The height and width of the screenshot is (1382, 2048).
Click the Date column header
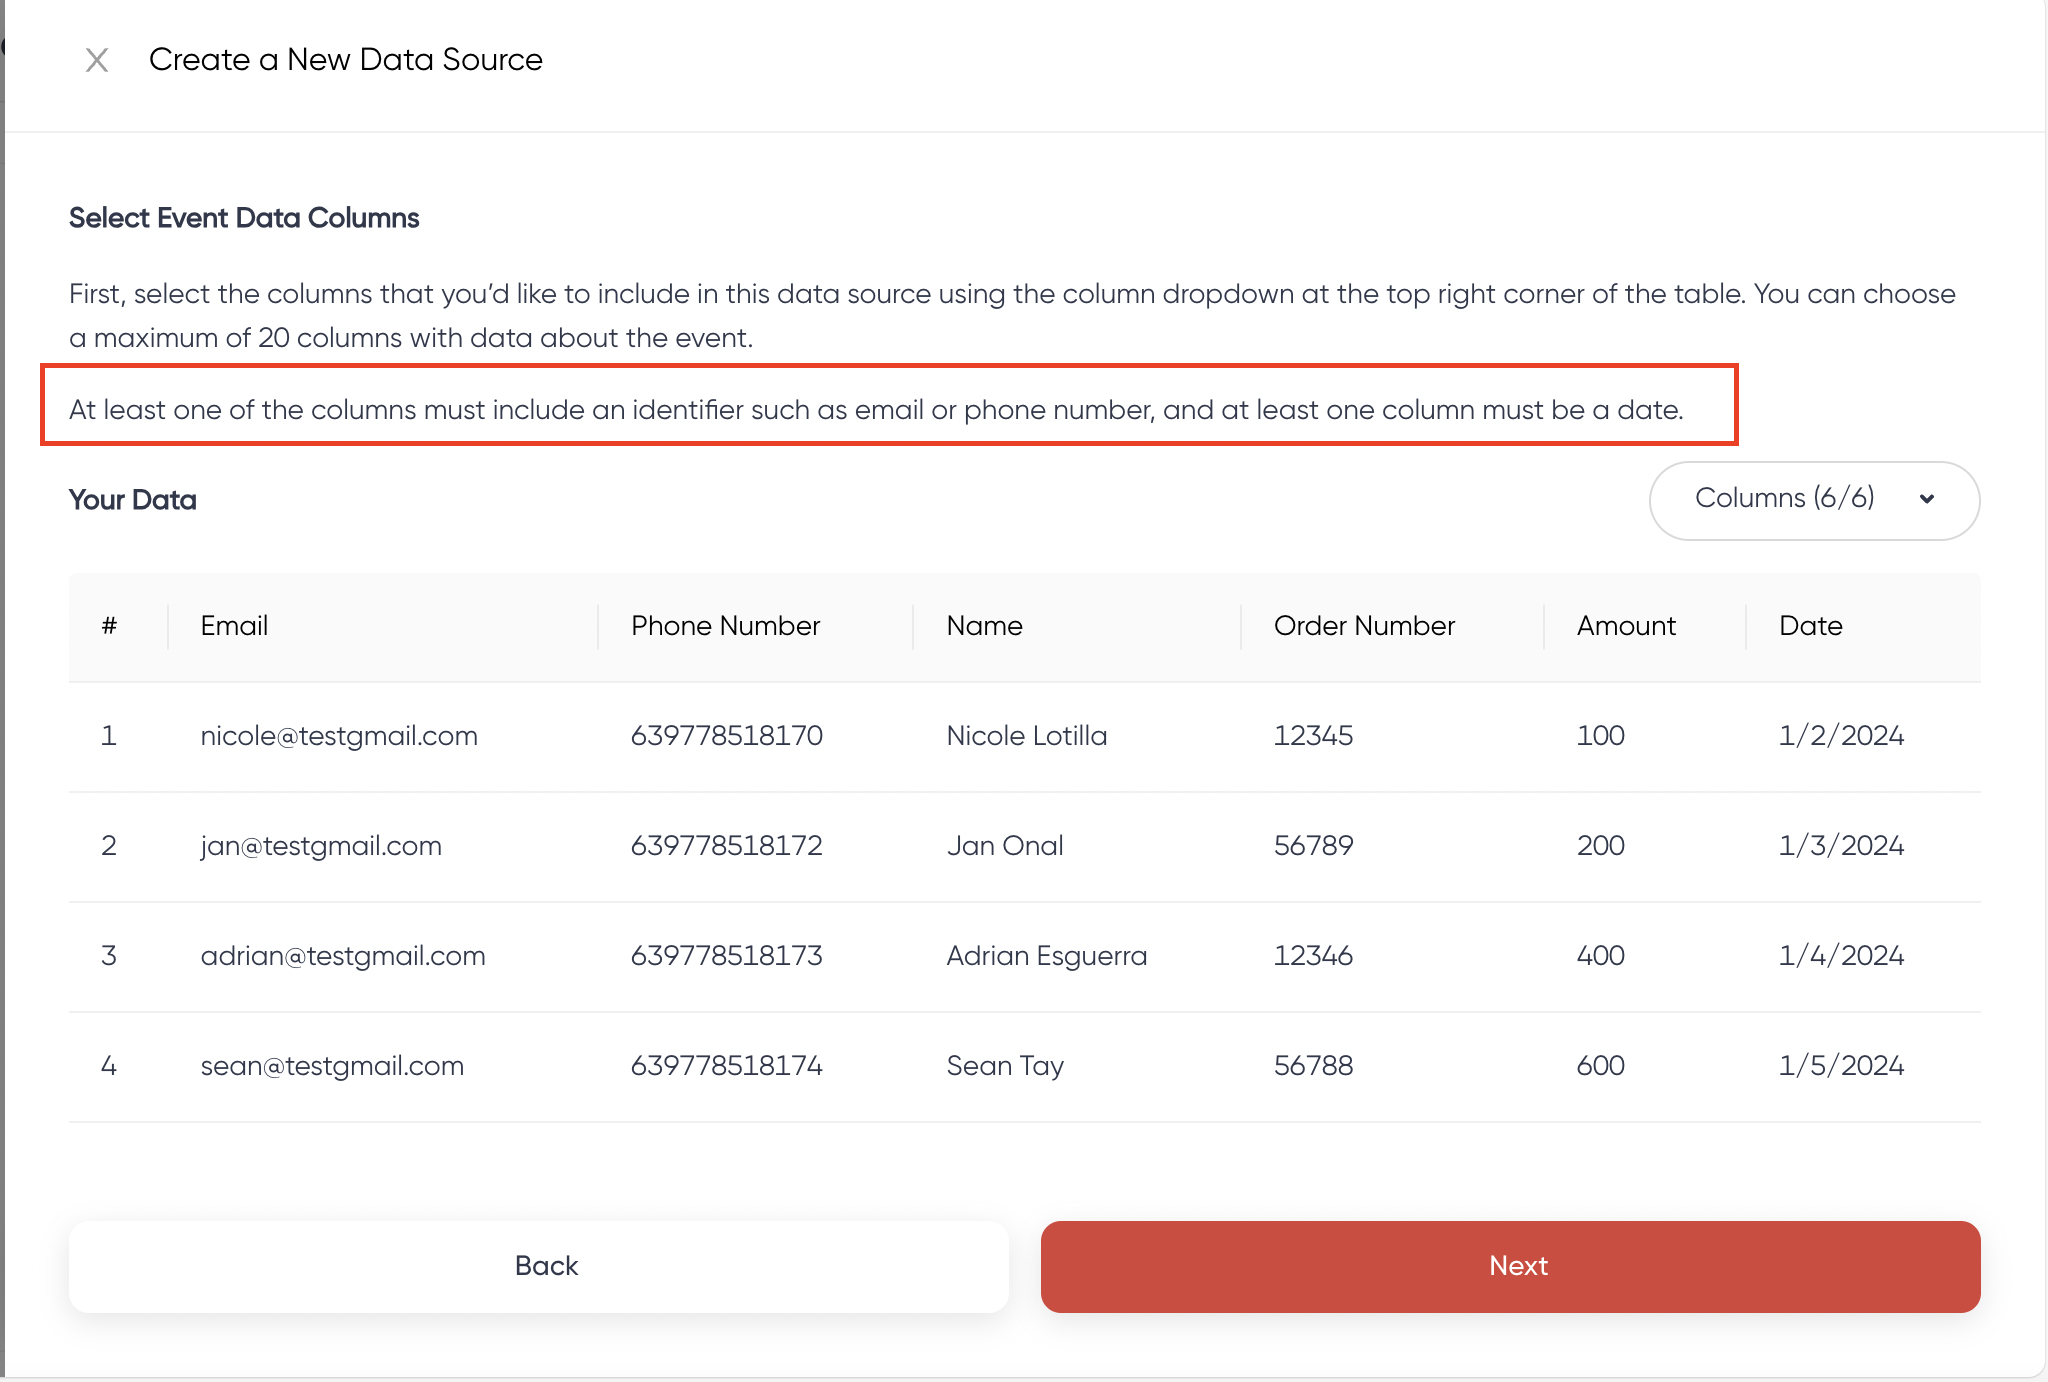click(x=1810, y=626)
